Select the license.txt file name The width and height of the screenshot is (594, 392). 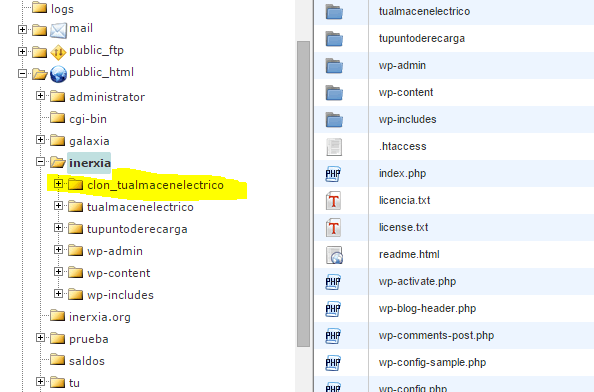pos(403,227)
